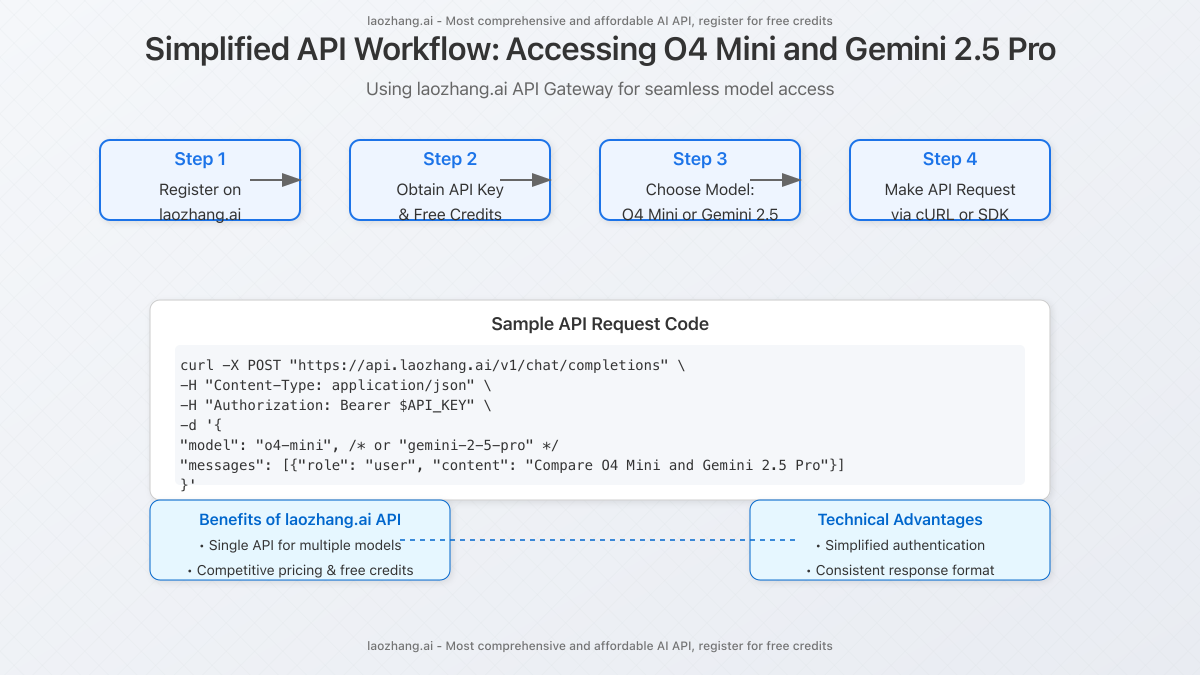Click the "Simplified API Workflow" main title
Screen dimensions: 1200x675
pyautogui.click(x=600, y=49)
